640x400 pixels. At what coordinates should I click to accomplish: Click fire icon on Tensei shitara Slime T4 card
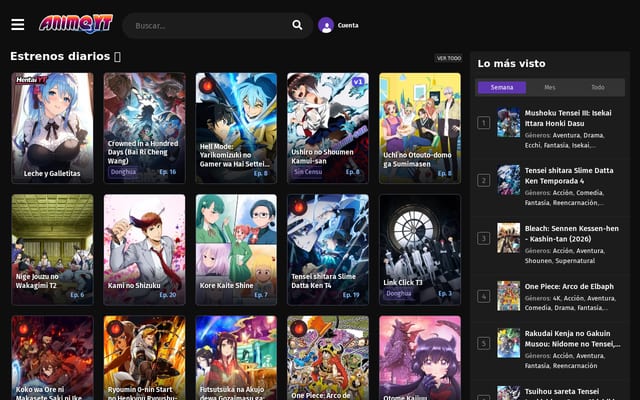pos(299,207)
